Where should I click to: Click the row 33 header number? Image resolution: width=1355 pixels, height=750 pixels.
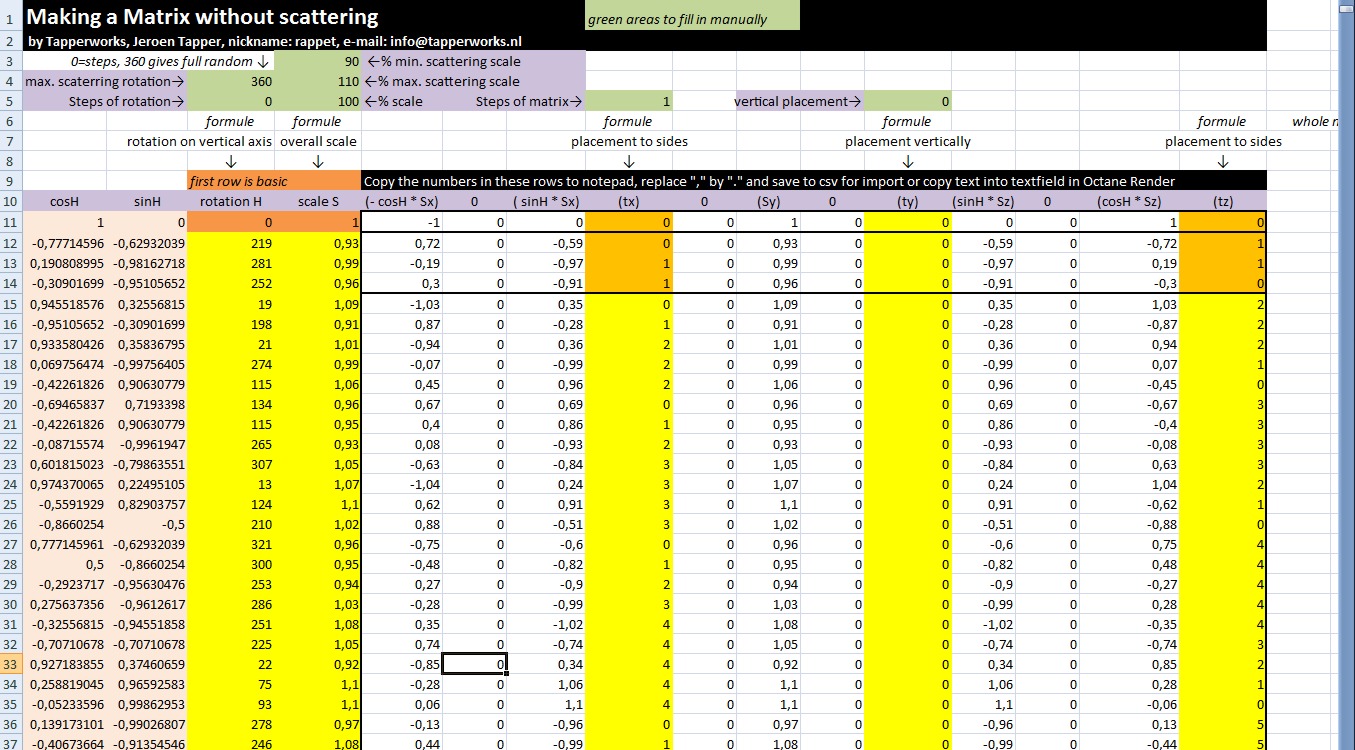[10, 663]
